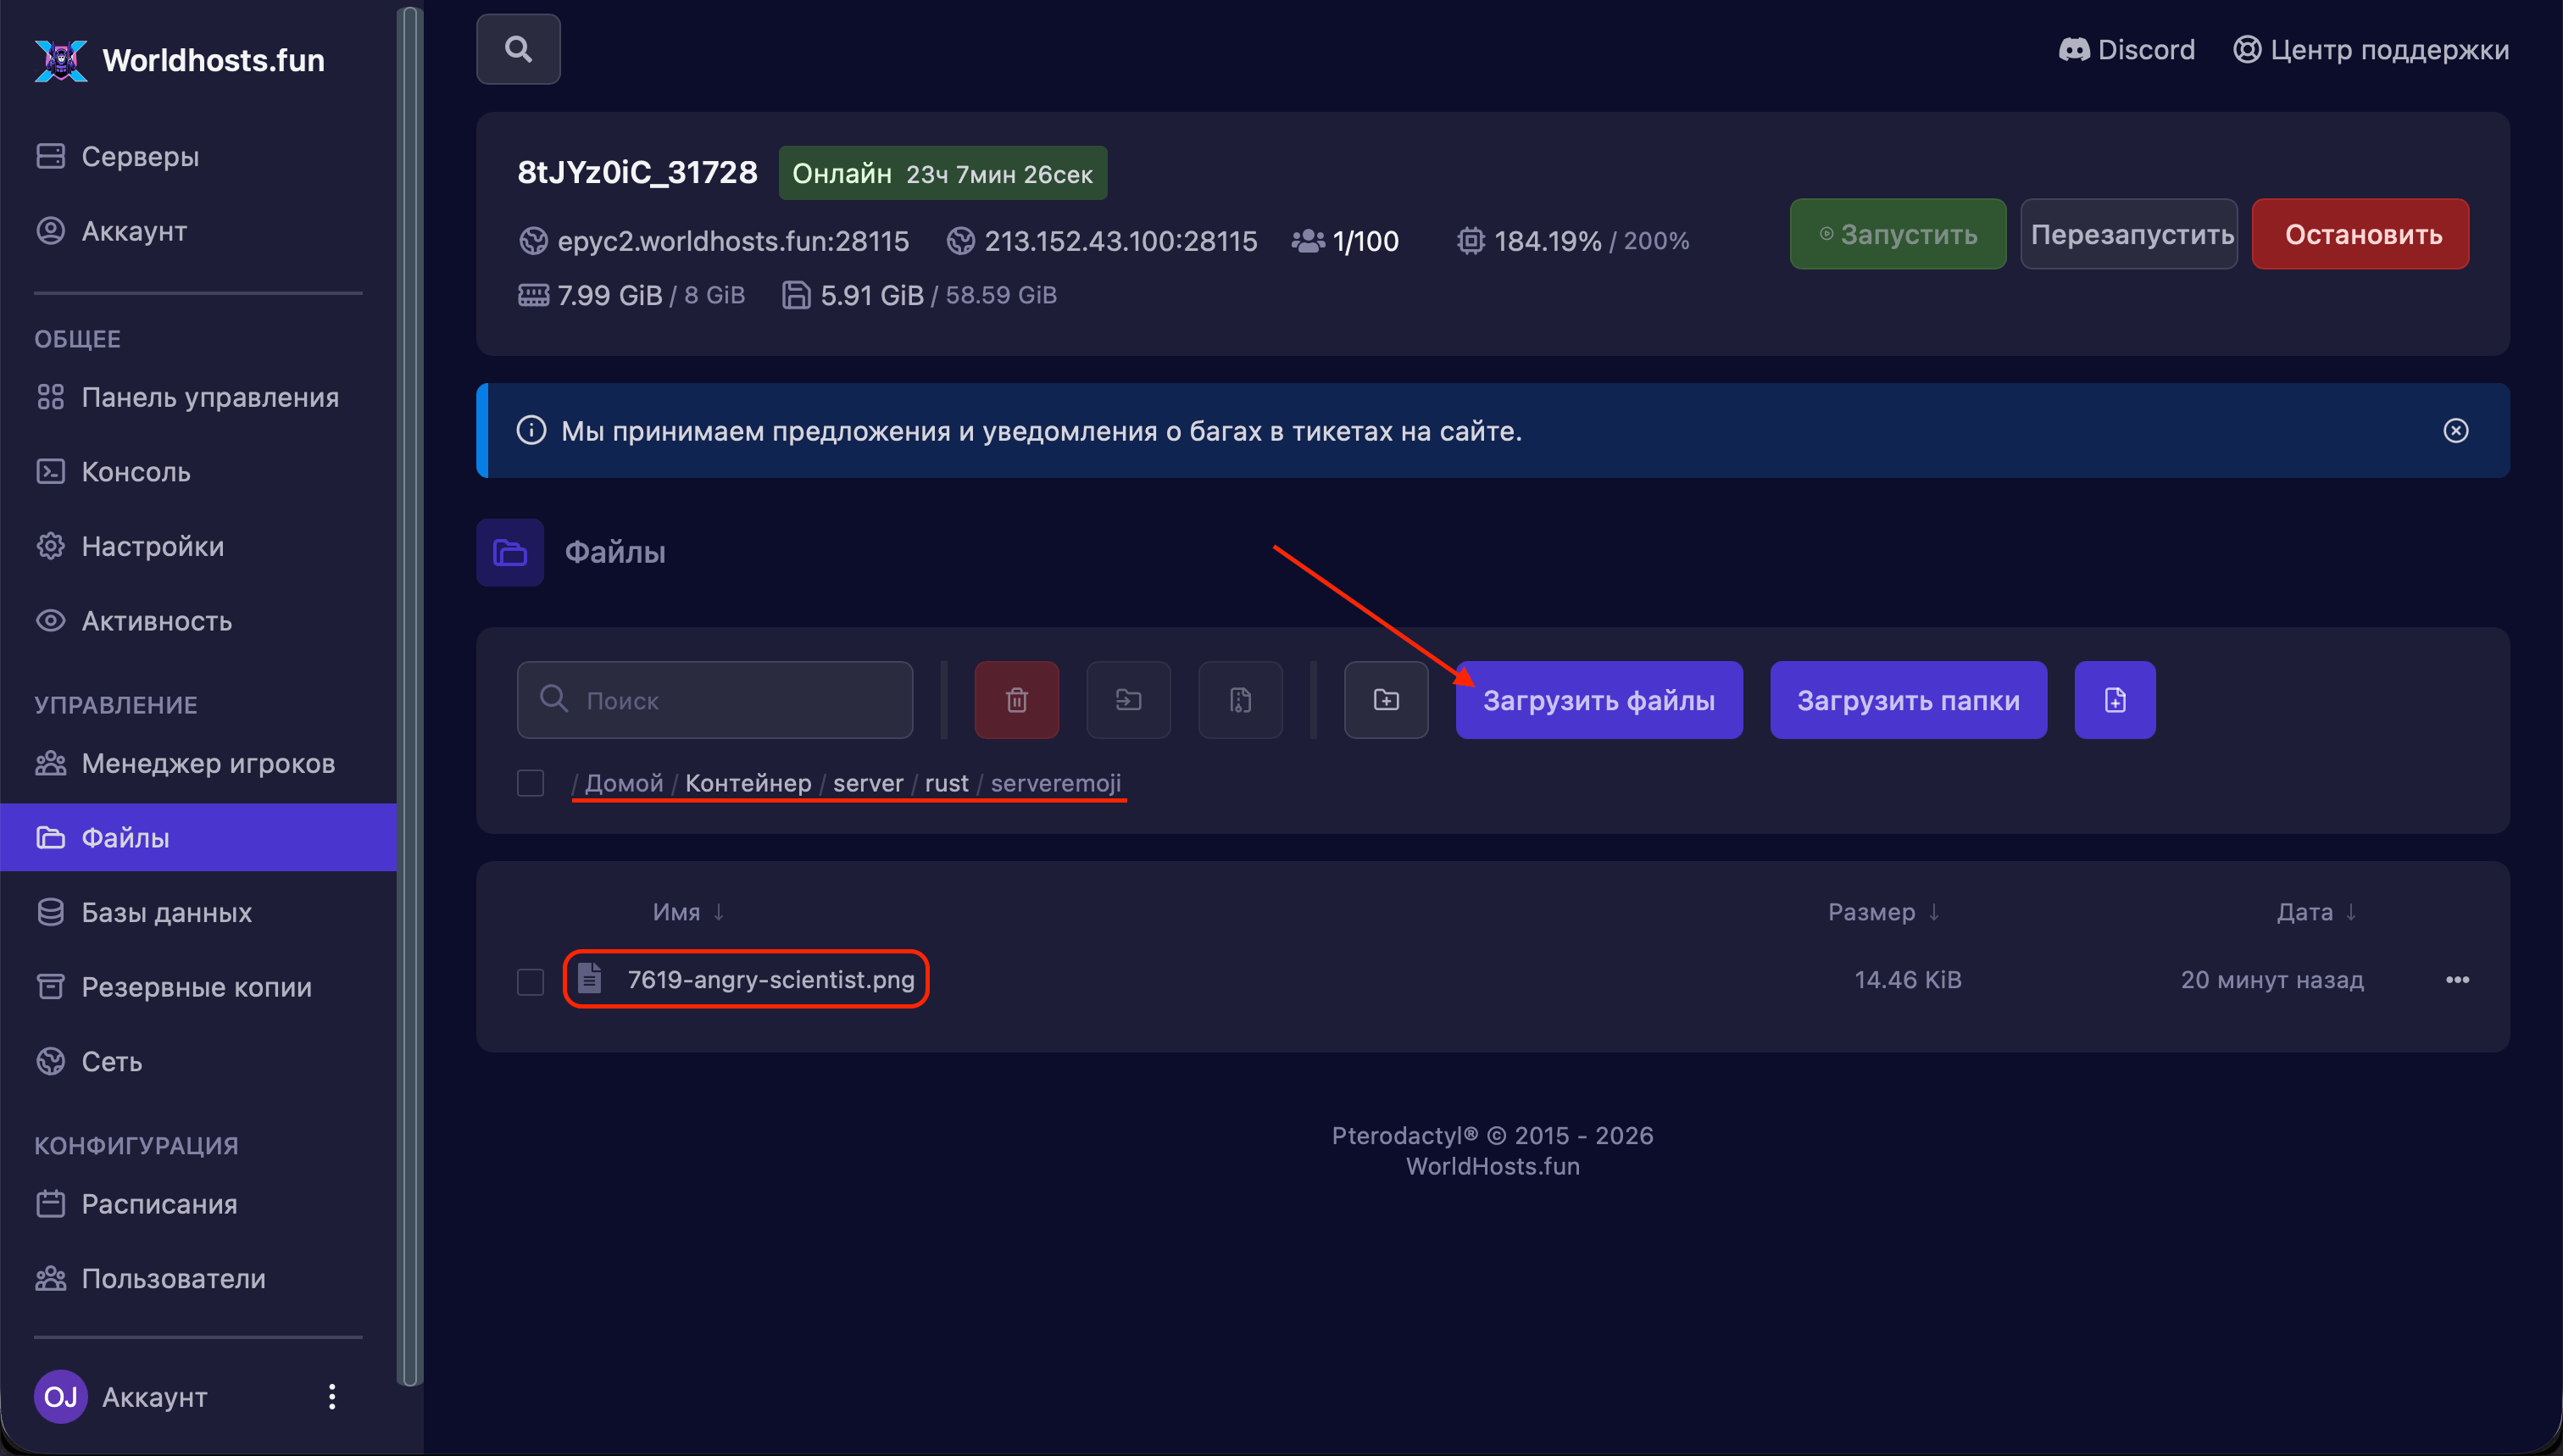The width and height of the screenshot is (2563, 1456).
Task: Click the Онлайн uptime status badge
Action: click(942, 173)
